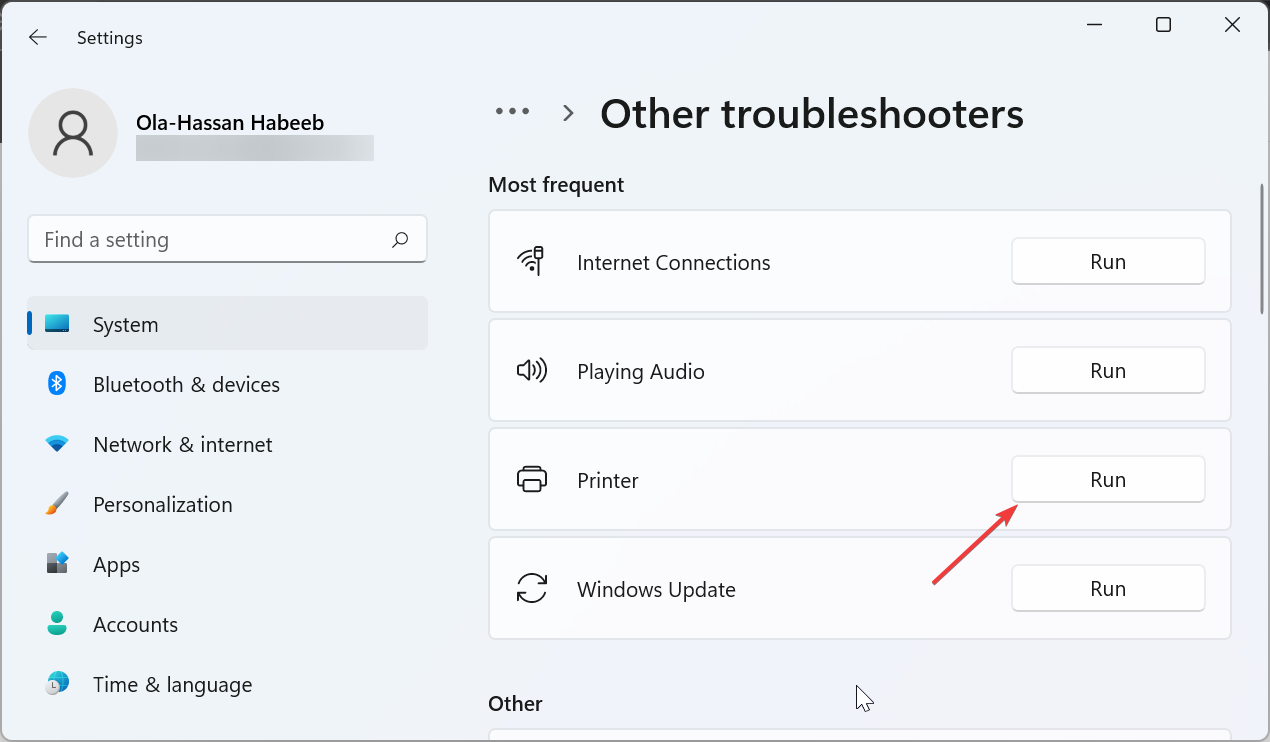Viewport: 1270px width, 742px height.
Task: Close the Settings window
Action: tap(1232, 25)
